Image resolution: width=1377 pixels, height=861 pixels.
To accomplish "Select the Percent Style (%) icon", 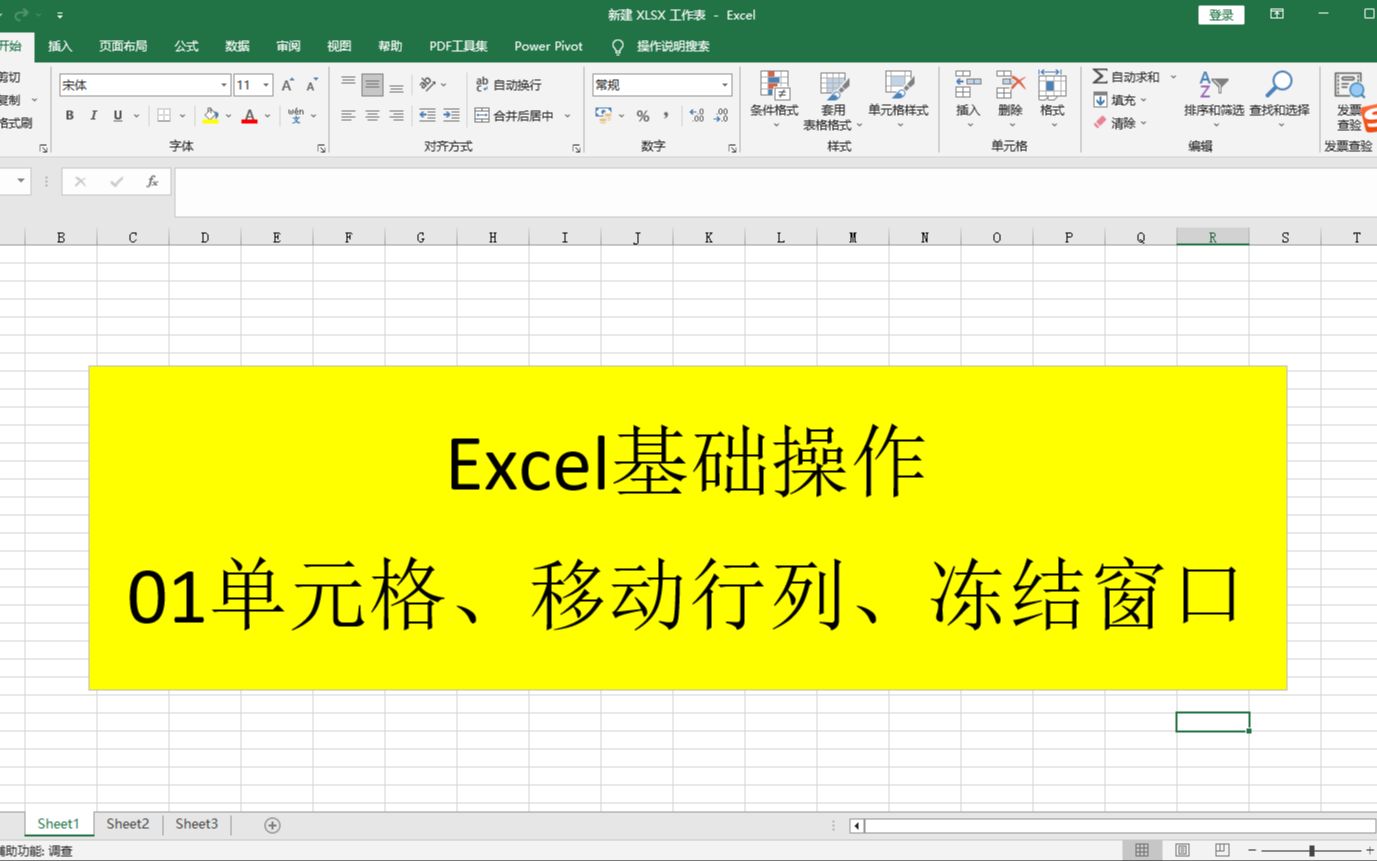I will 642,115.
